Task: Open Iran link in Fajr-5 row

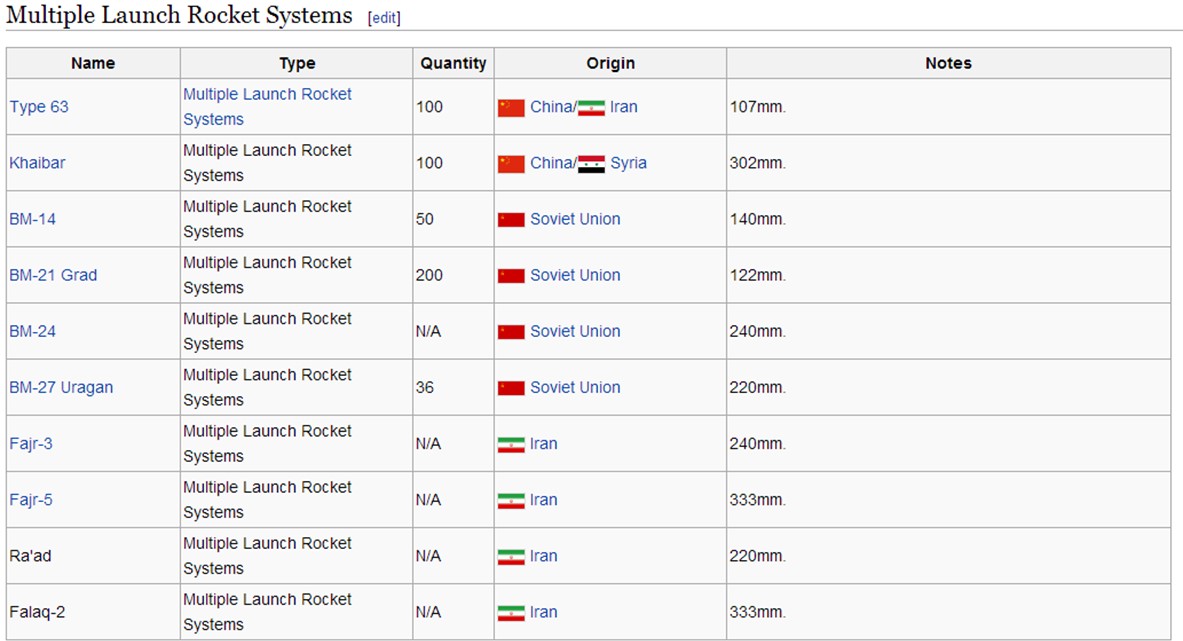Action: pyautogui.click(x=543, y=499)
